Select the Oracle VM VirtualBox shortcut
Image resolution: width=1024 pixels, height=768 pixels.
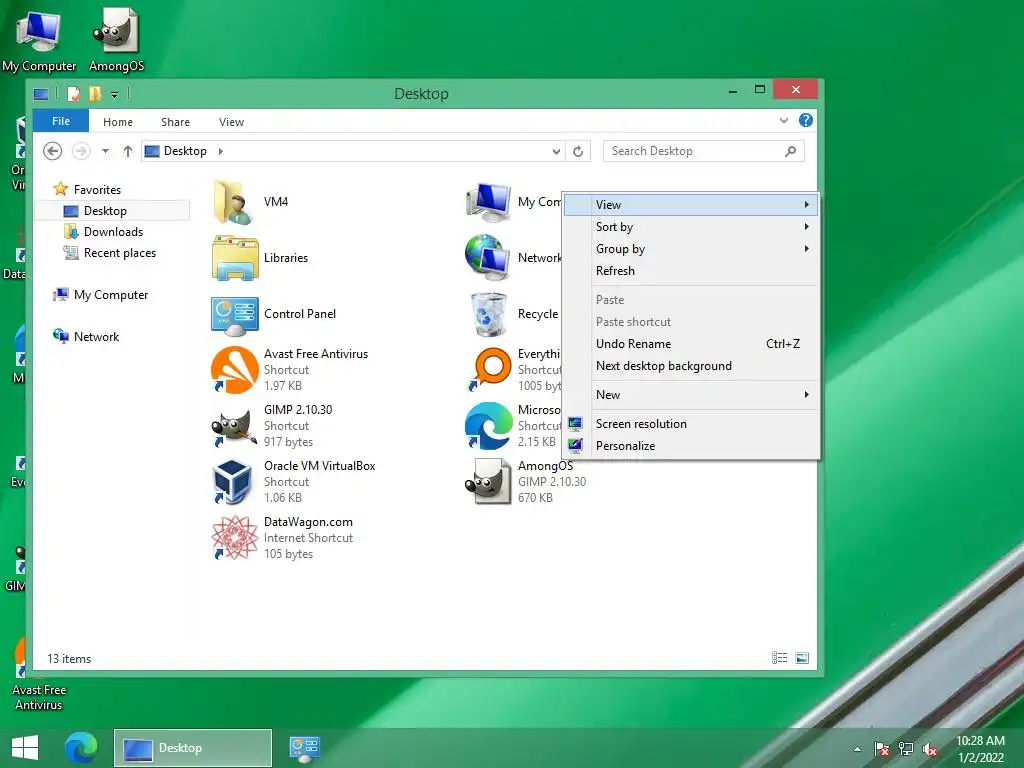(x=233, y=482)
